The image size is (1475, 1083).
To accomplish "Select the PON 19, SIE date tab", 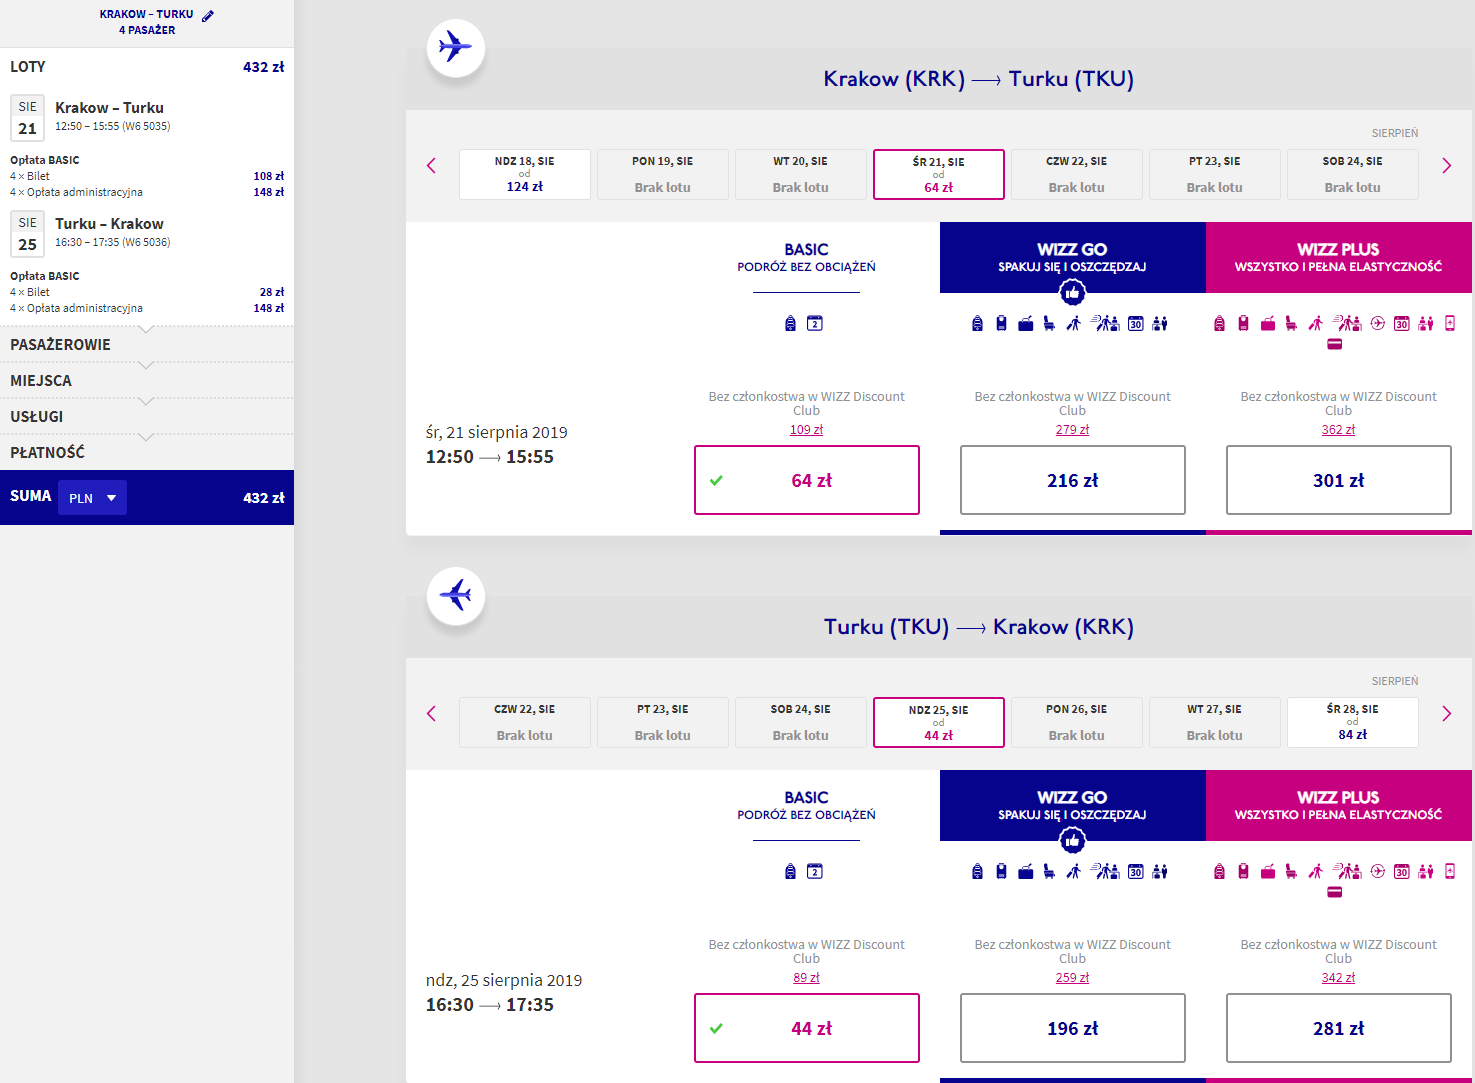I will 663,175.
